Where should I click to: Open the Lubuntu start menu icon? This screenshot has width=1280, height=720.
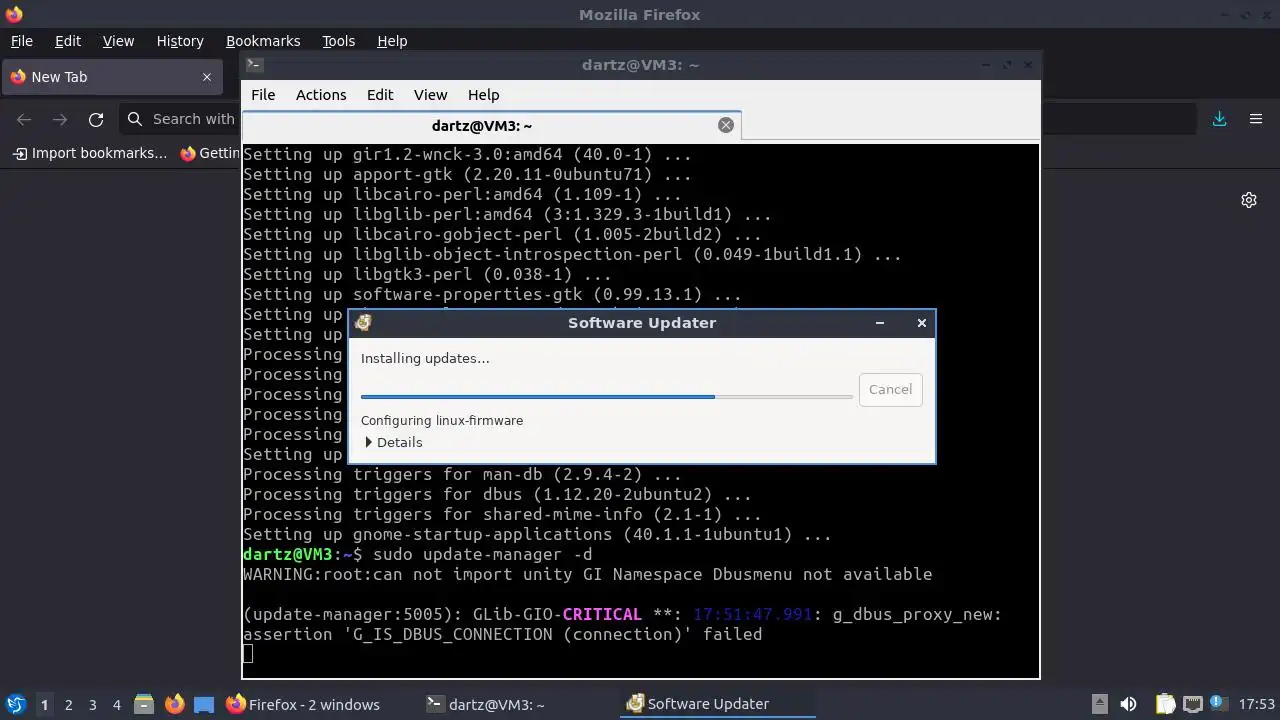[15, 704]
